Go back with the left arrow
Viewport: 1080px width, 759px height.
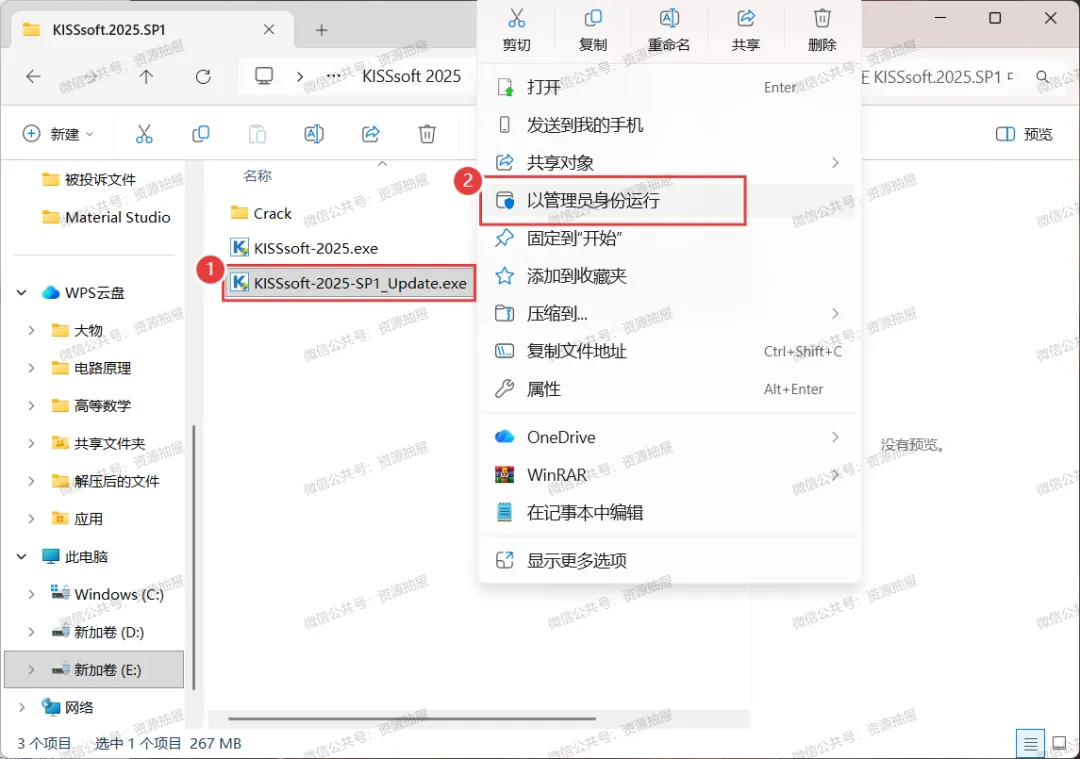coord(33,76)
